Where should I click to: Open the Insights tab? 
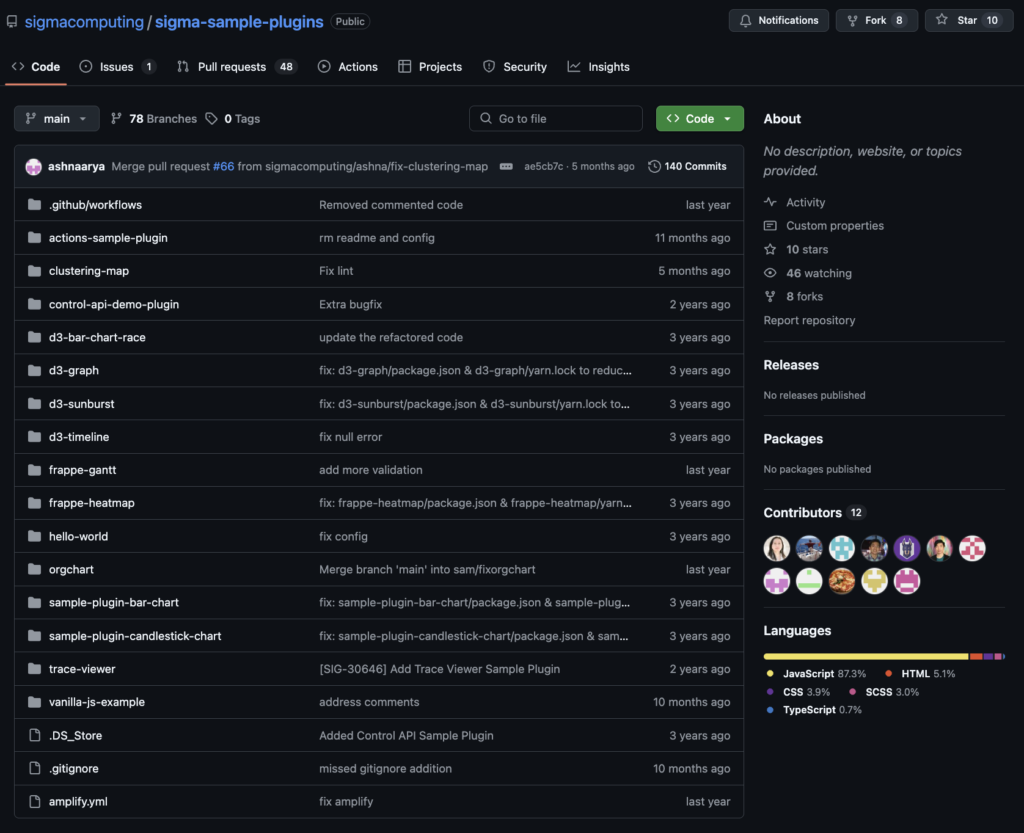(x=598, y=67)
